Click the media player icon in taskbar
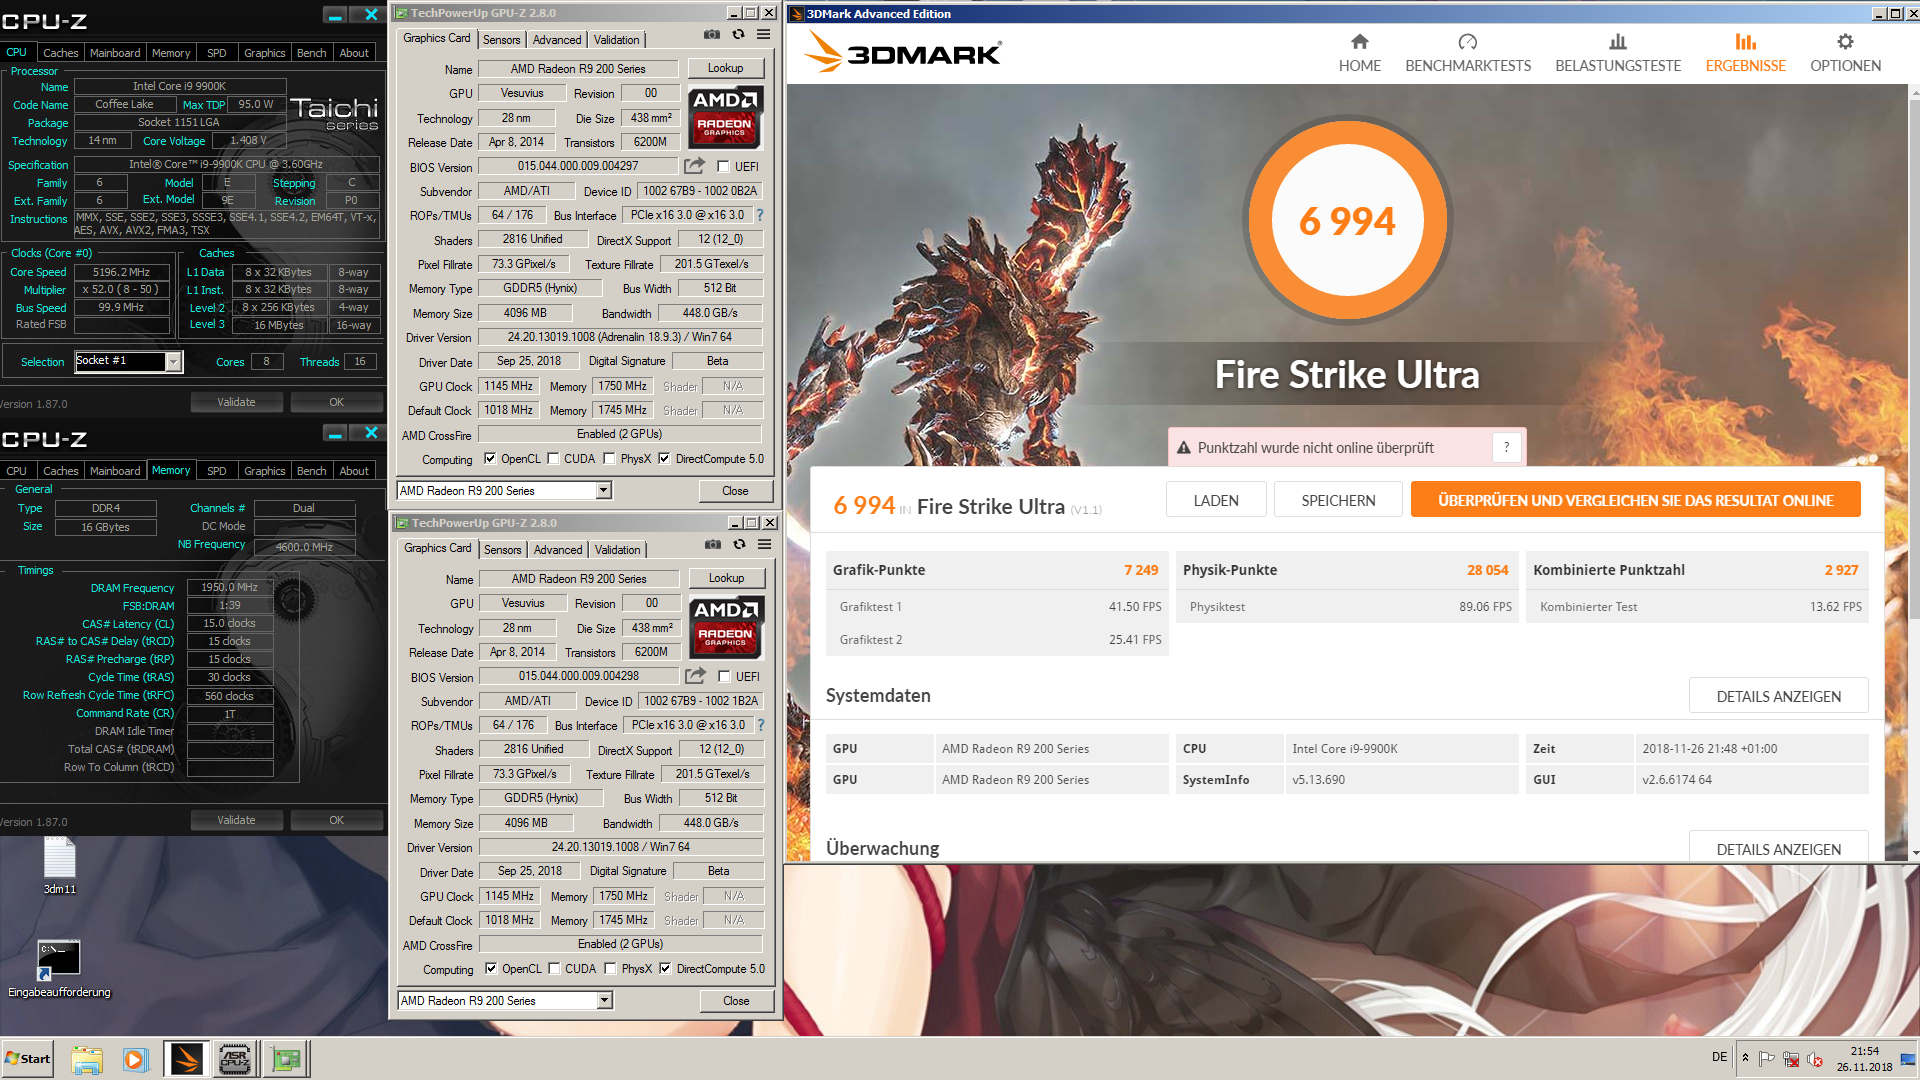1920x1080 pixels. click(135, 1059)
